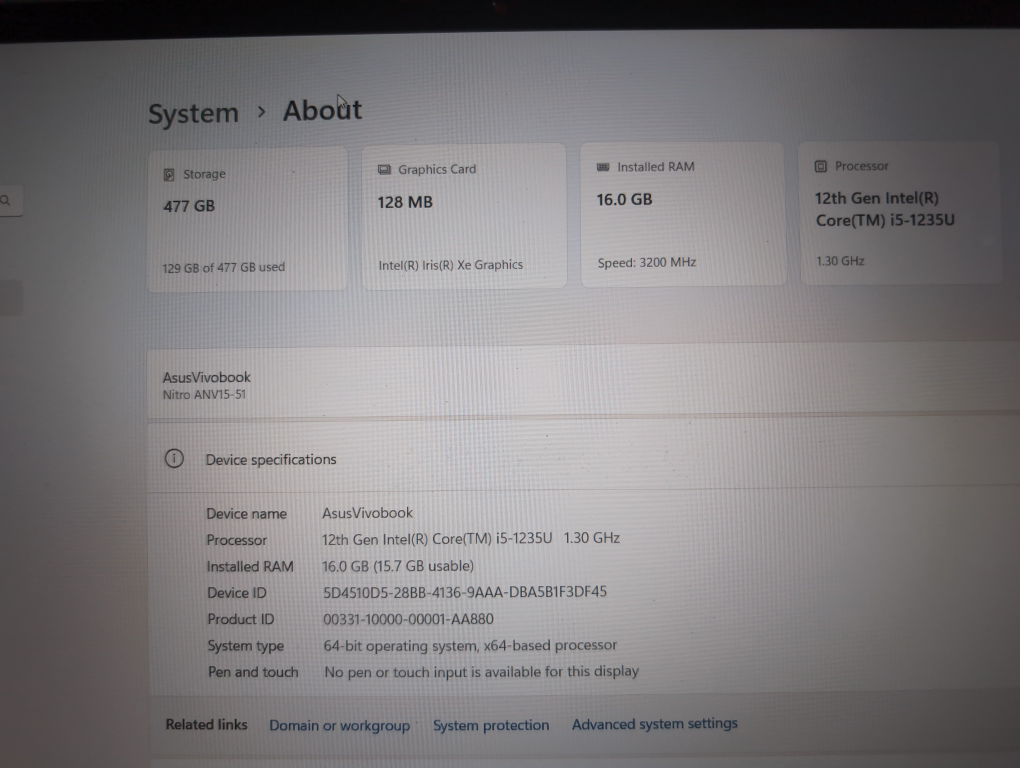The image size is (1020, 768).
Task: Click the Device name label
Action: tap(247, 514)
